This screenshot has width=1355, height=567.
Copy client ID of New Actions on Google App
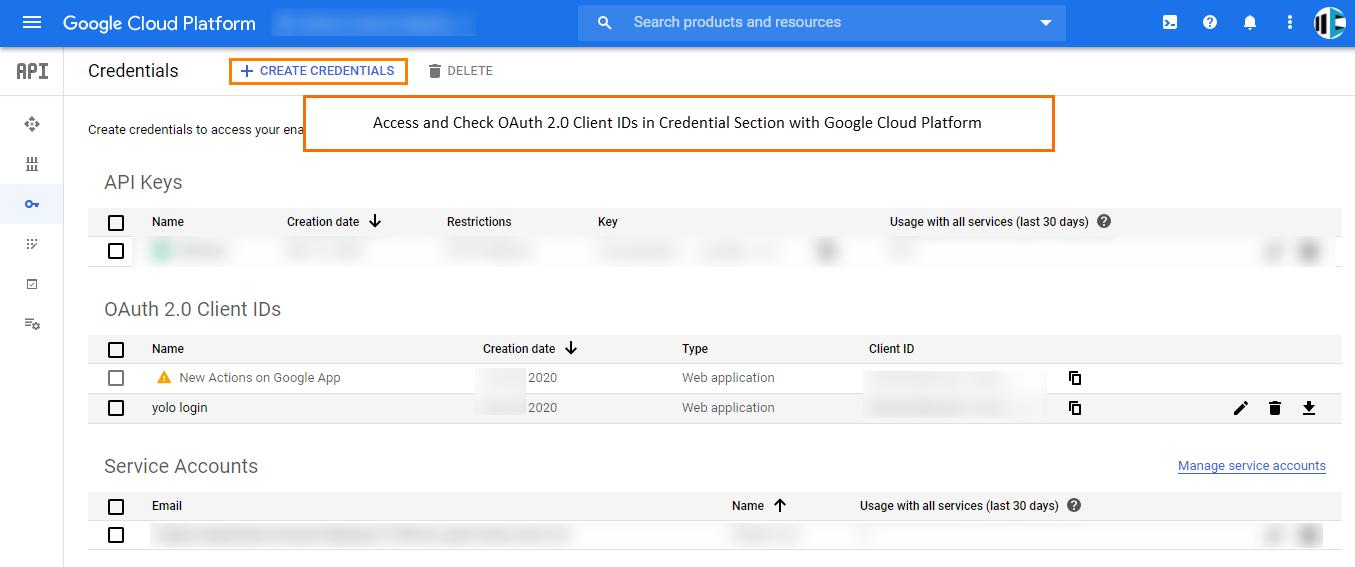point(1075,378)
